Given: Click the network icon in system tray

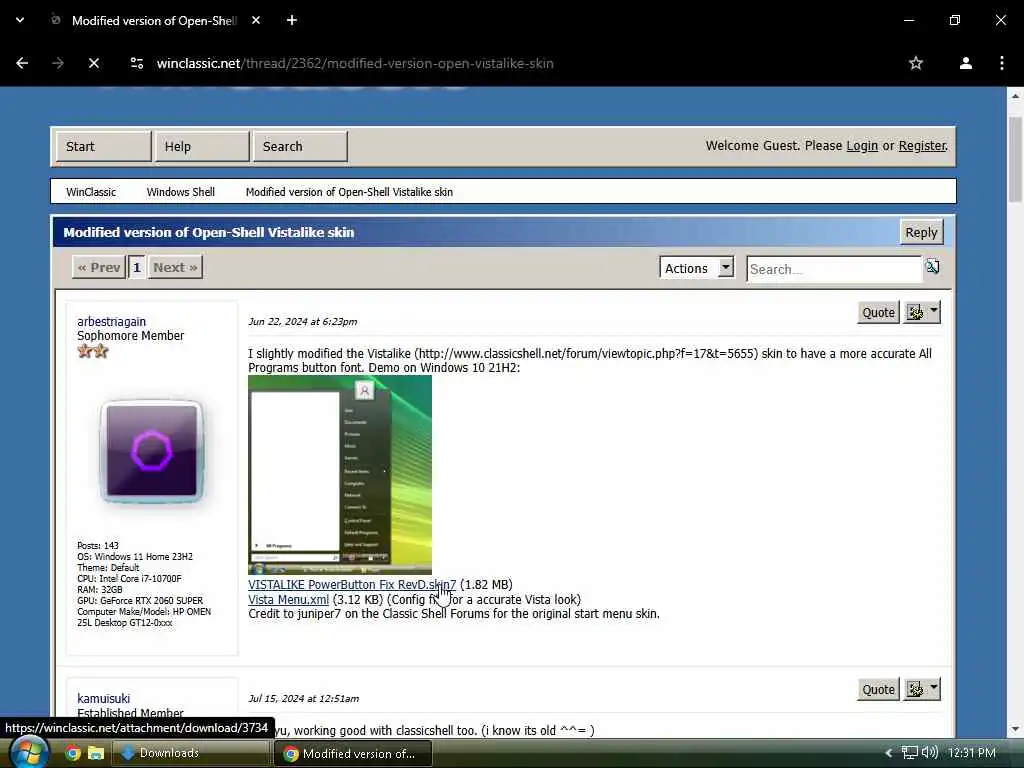Looking at the screenshot, I should [x=910, y=752].
